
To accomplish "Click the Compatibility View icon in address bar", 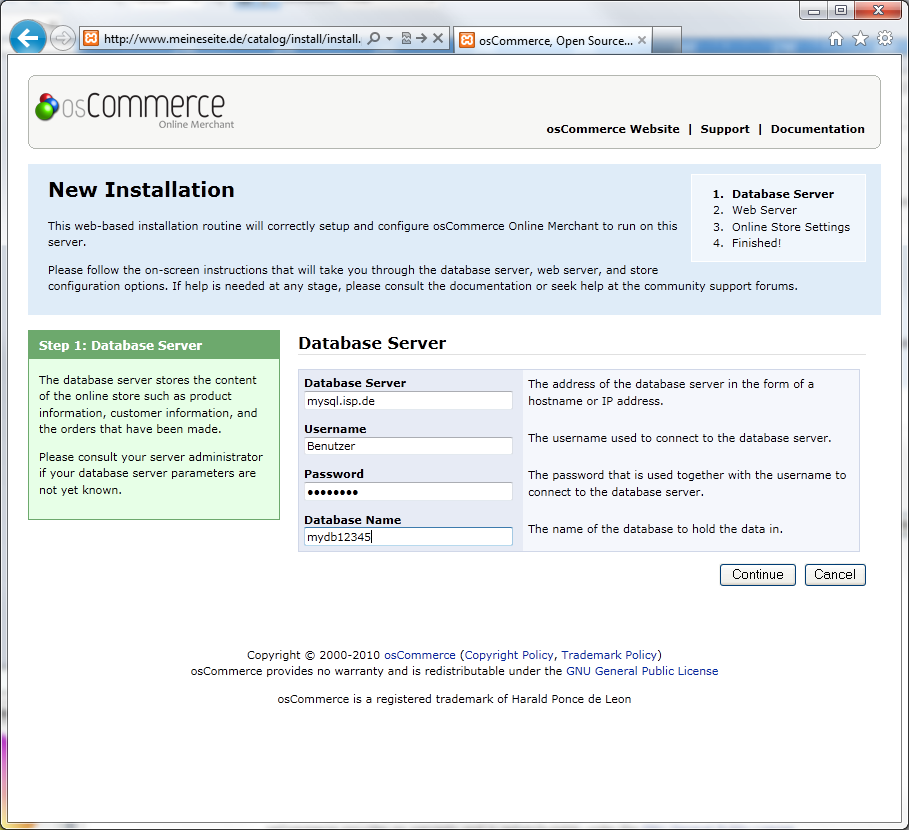I will coord(406,39).
